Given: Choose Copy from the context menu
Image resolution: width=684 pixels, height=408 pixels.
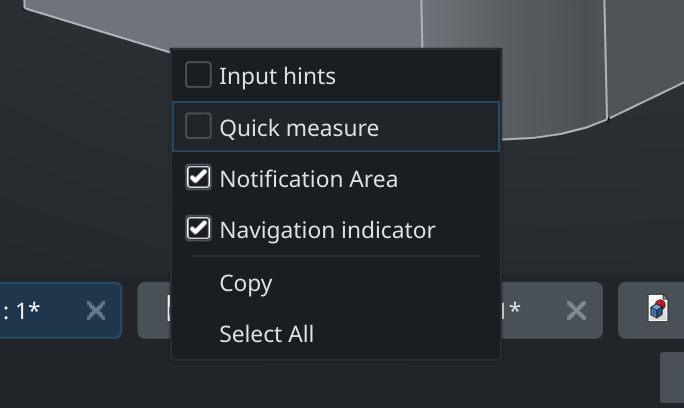Looking at the screenshot, I should point(246,283).
